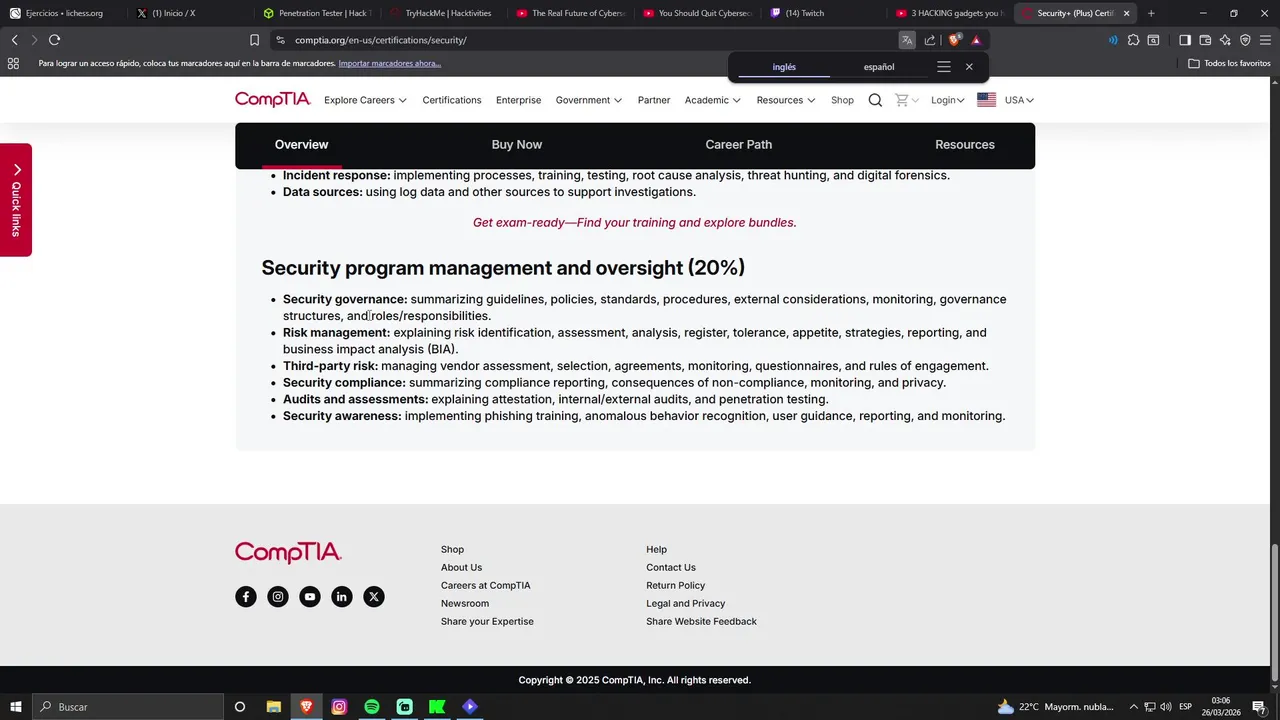This screenshot has width=1280, height=720.
Task: Open the Brave Wallet icon
Action: tap(1205, 40)
